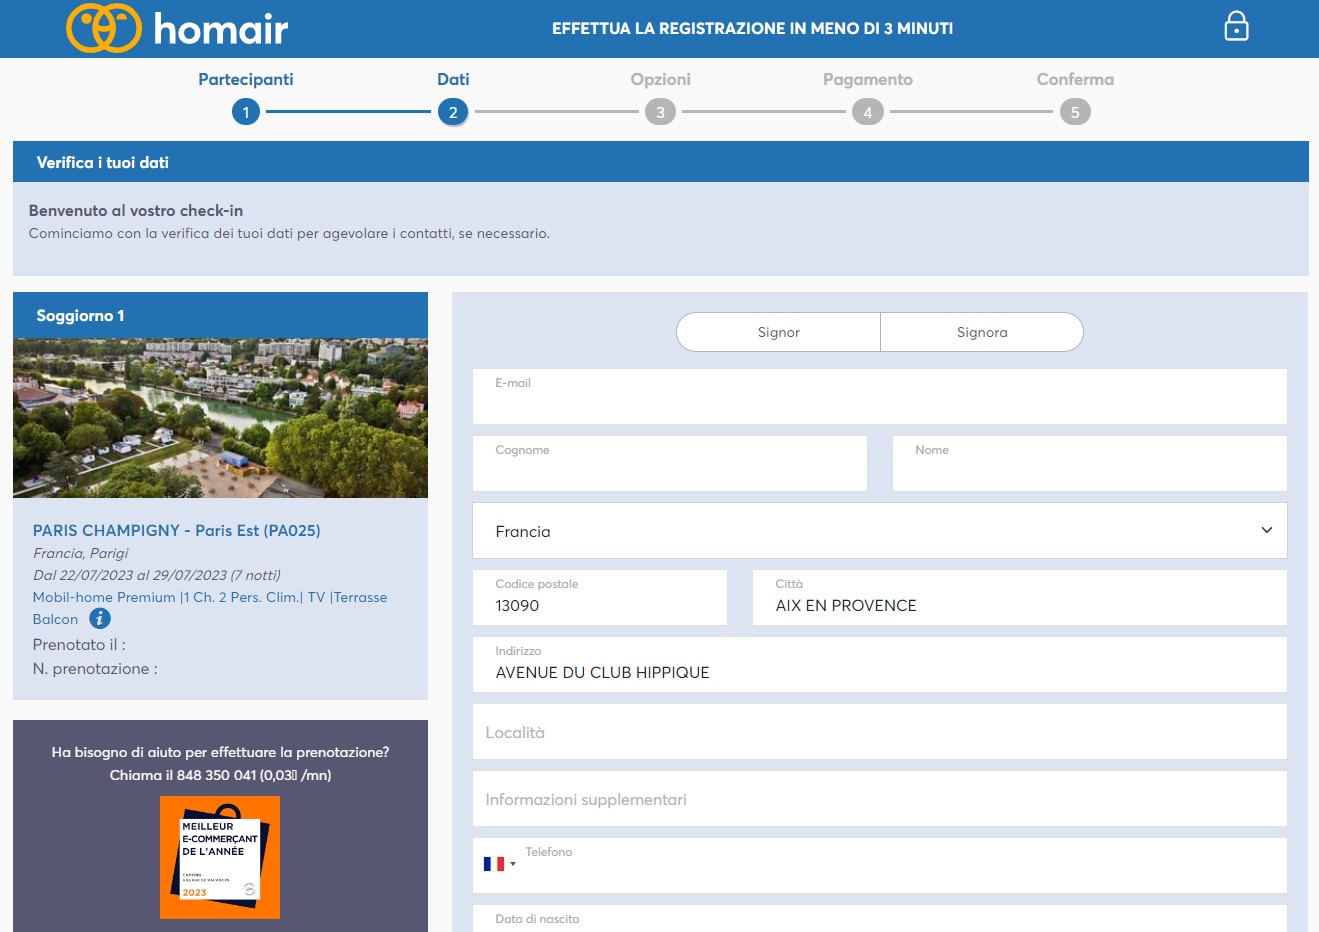Click the padlock security icon
1319x932 pixels.
tap(1236, 26)
